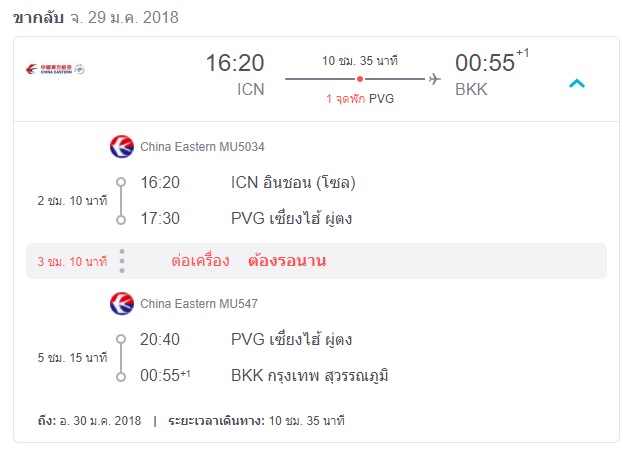641x451 pixels.
Task: Collapse flight details with the blue chevron
Action: click(577, 84)
